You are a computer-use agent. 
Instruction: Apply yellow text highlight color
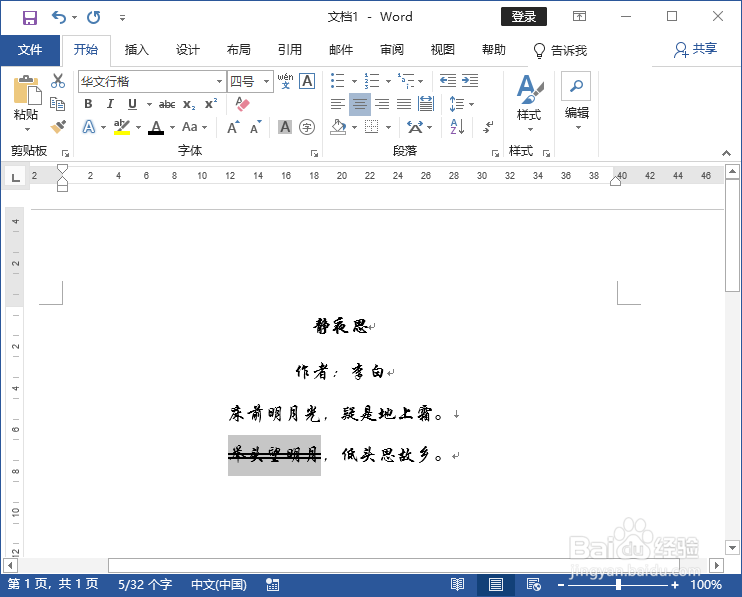[x=122, y=127]
